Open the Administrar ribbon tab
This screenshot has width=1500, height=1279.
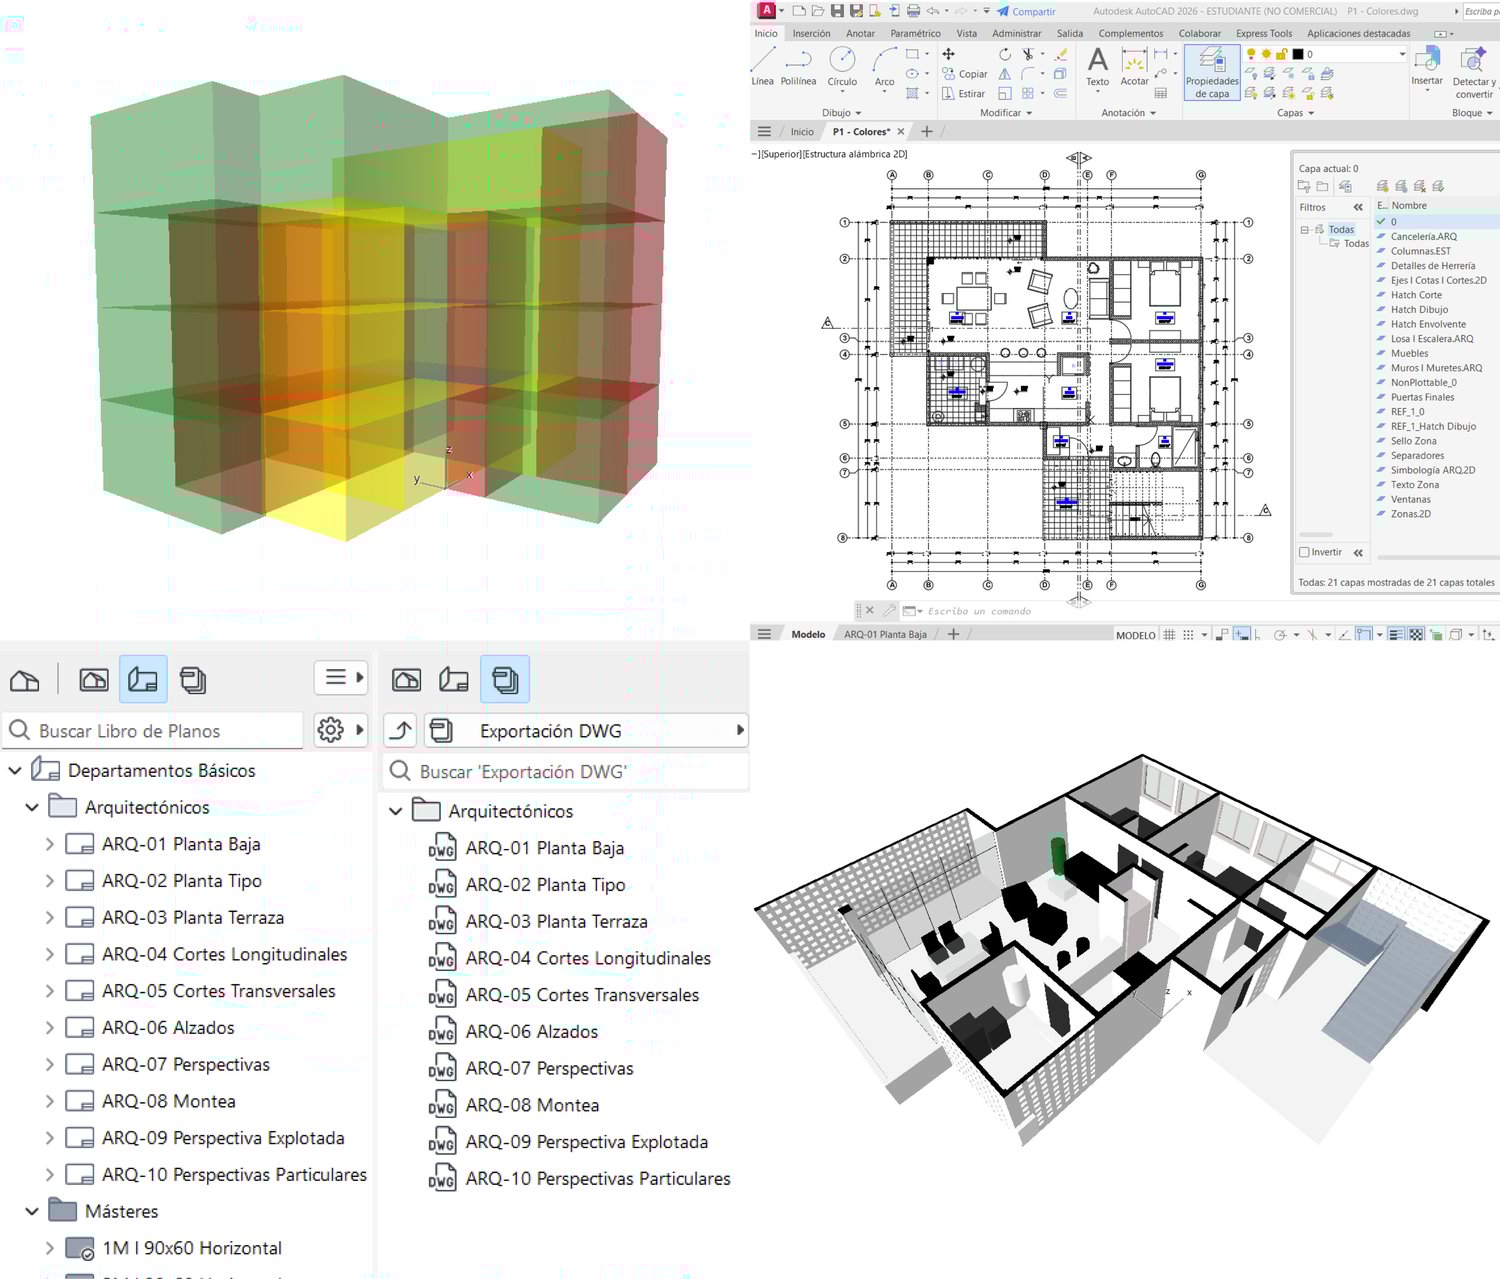[1016, 33]
